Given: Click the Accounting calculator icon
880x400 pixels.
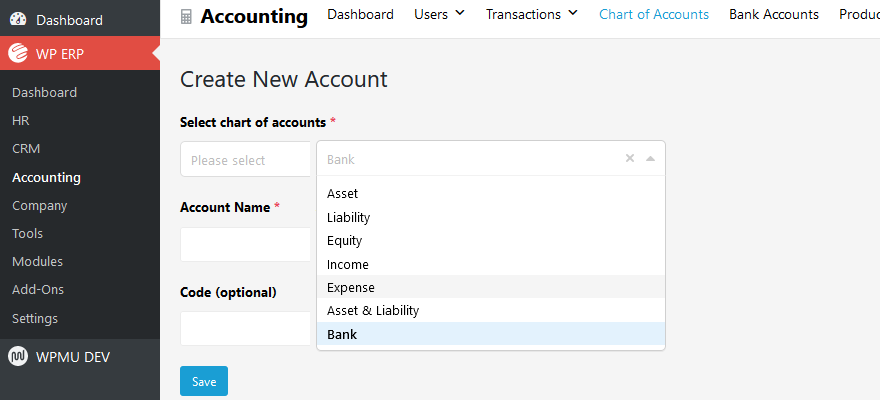Looking at the screenshot, I should point(186,17).
